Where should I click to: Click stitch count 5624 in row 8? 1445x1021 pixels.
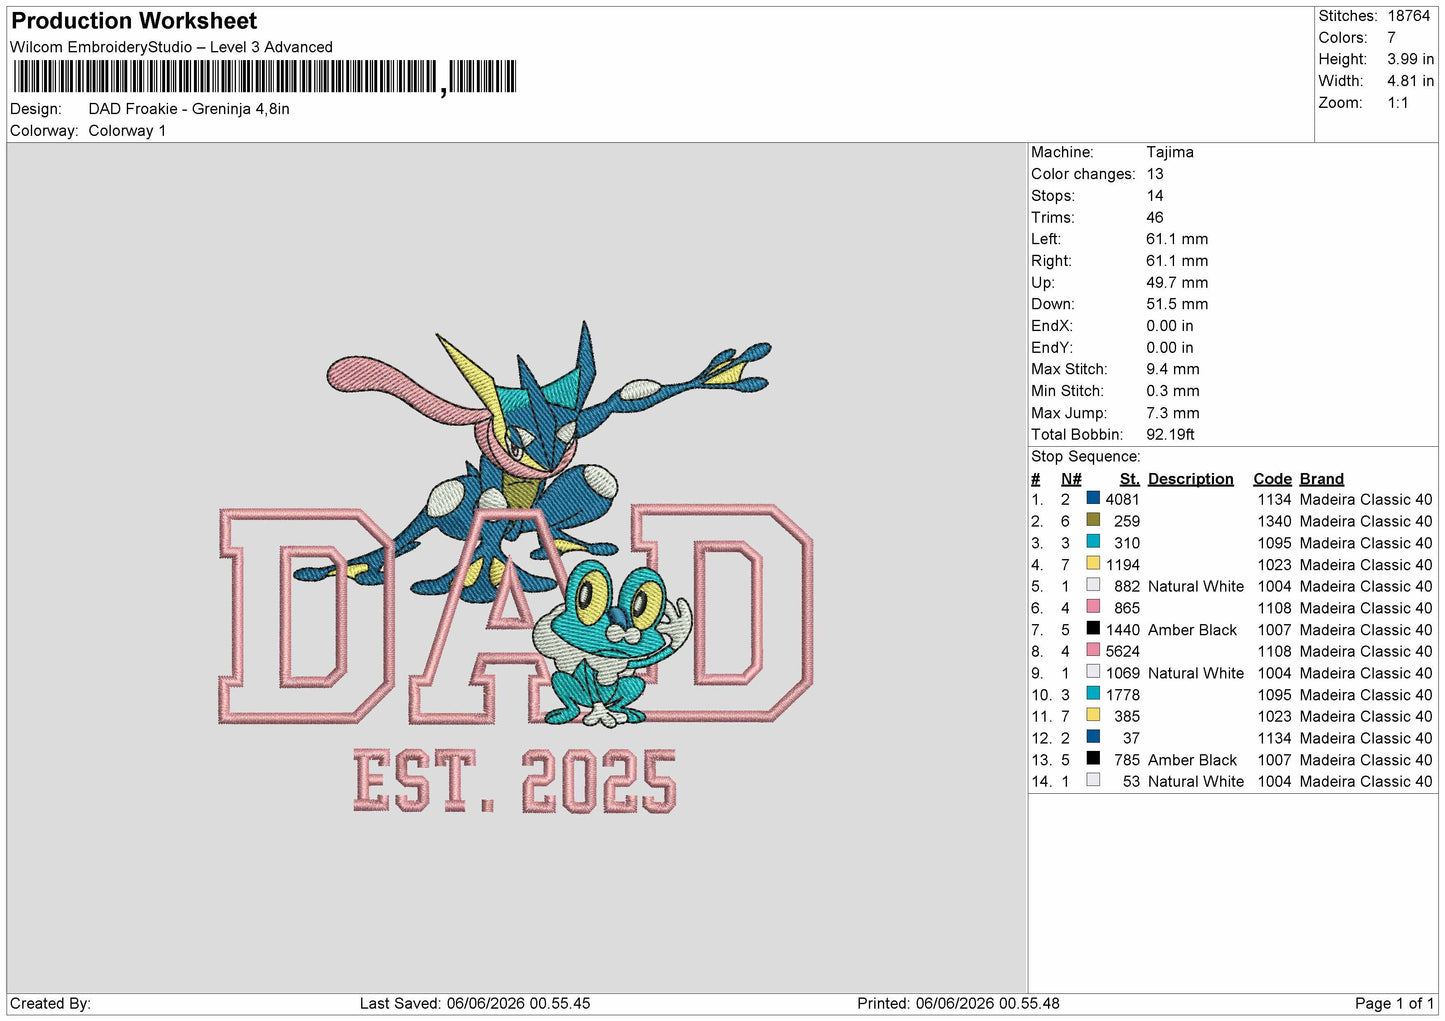1122,651
